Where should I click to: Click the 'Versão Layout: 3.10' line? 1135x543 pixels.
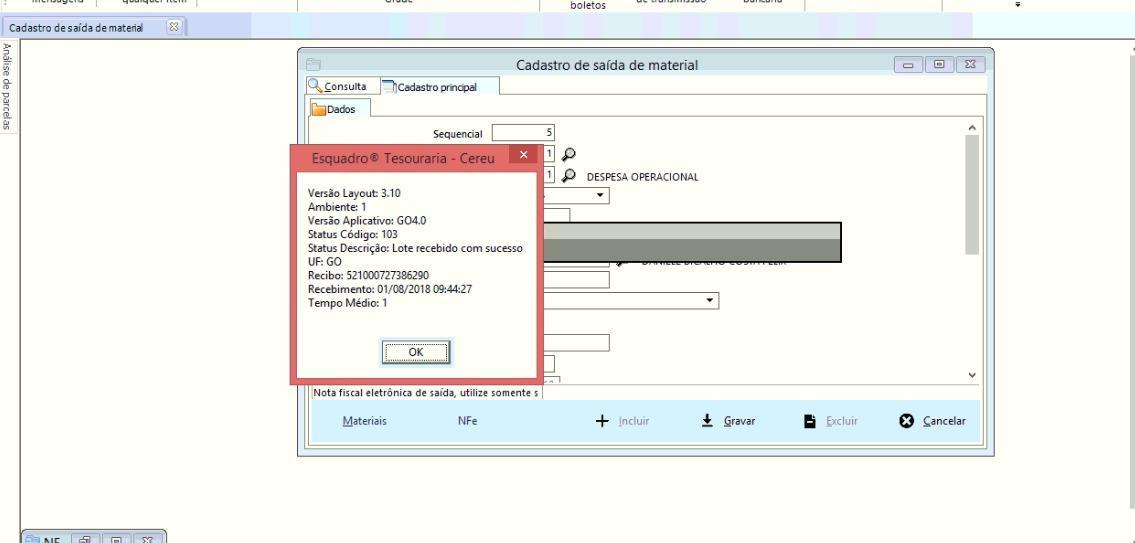[x=354, y=193]
